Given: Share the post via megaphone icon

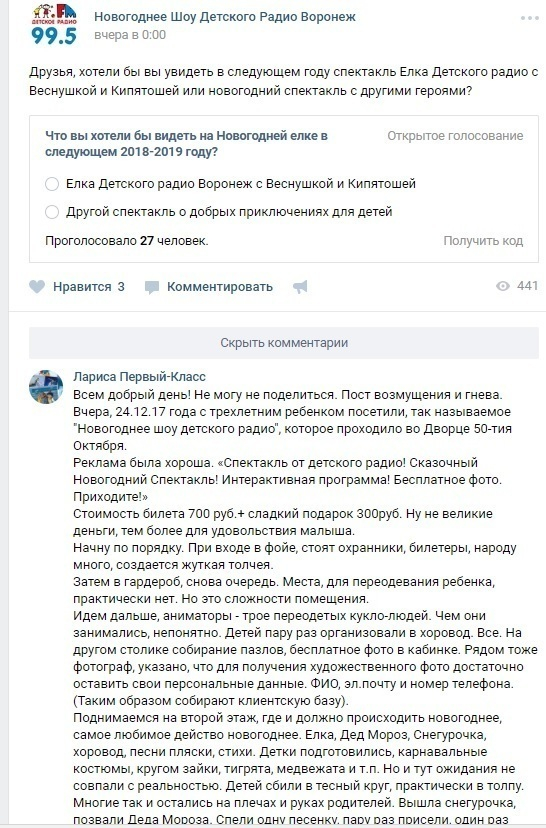Looking at the screenshot, I should 300,287.
